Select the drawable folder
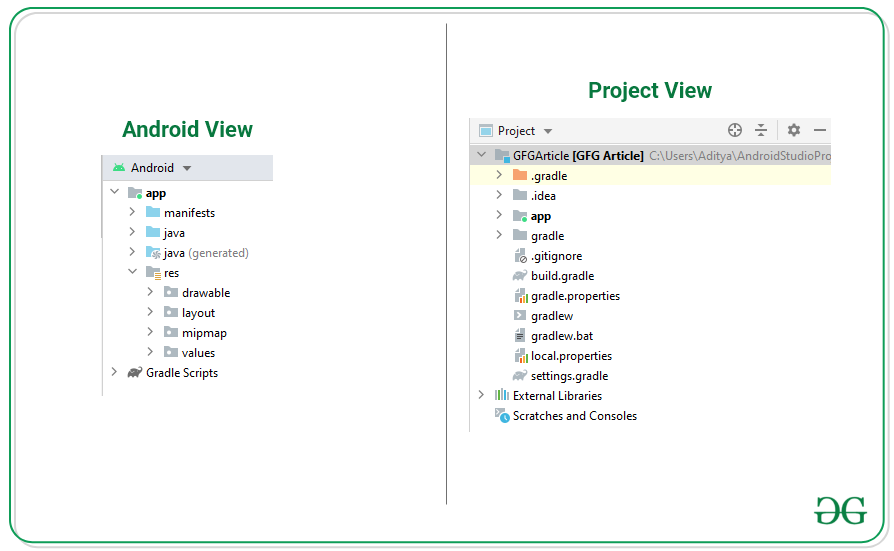The height and width of the screenshot is (551, 894). 205,293
